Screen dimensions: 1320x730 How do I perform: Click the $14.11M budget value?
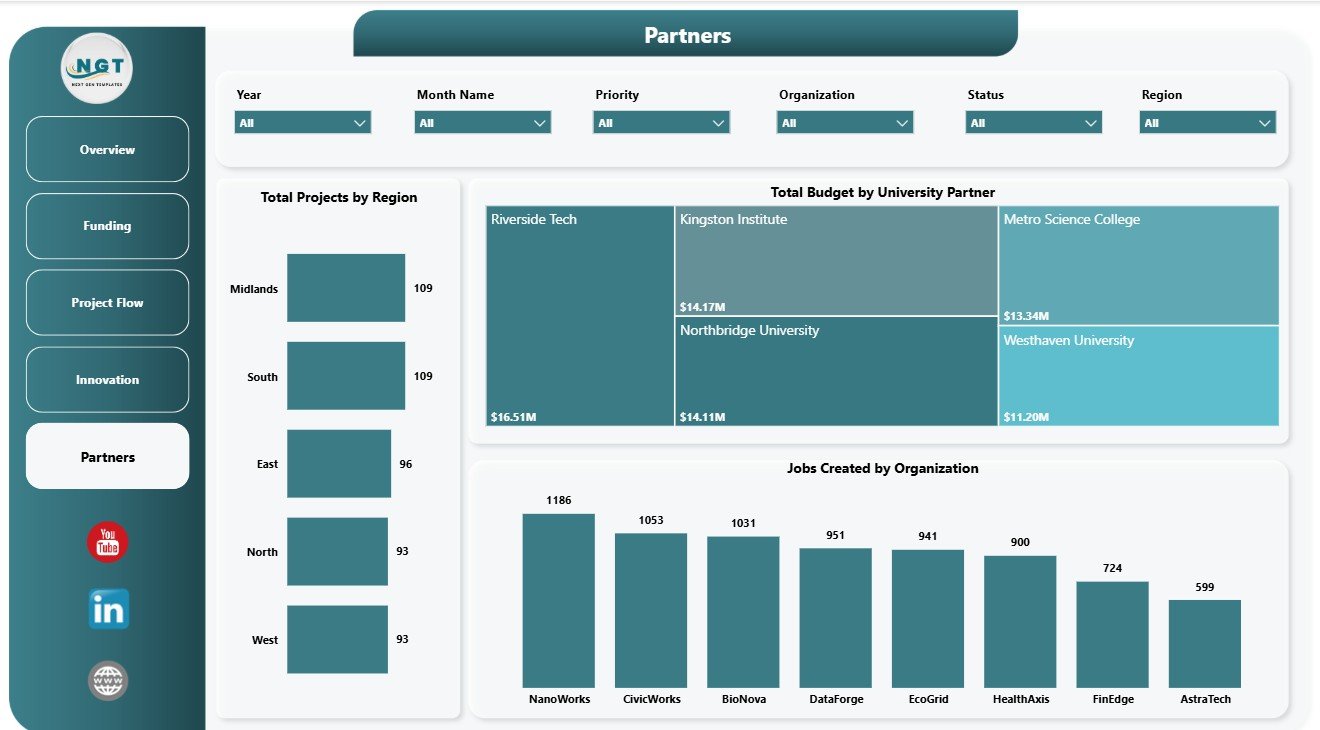pyautogui.click(x=702, y=417)
